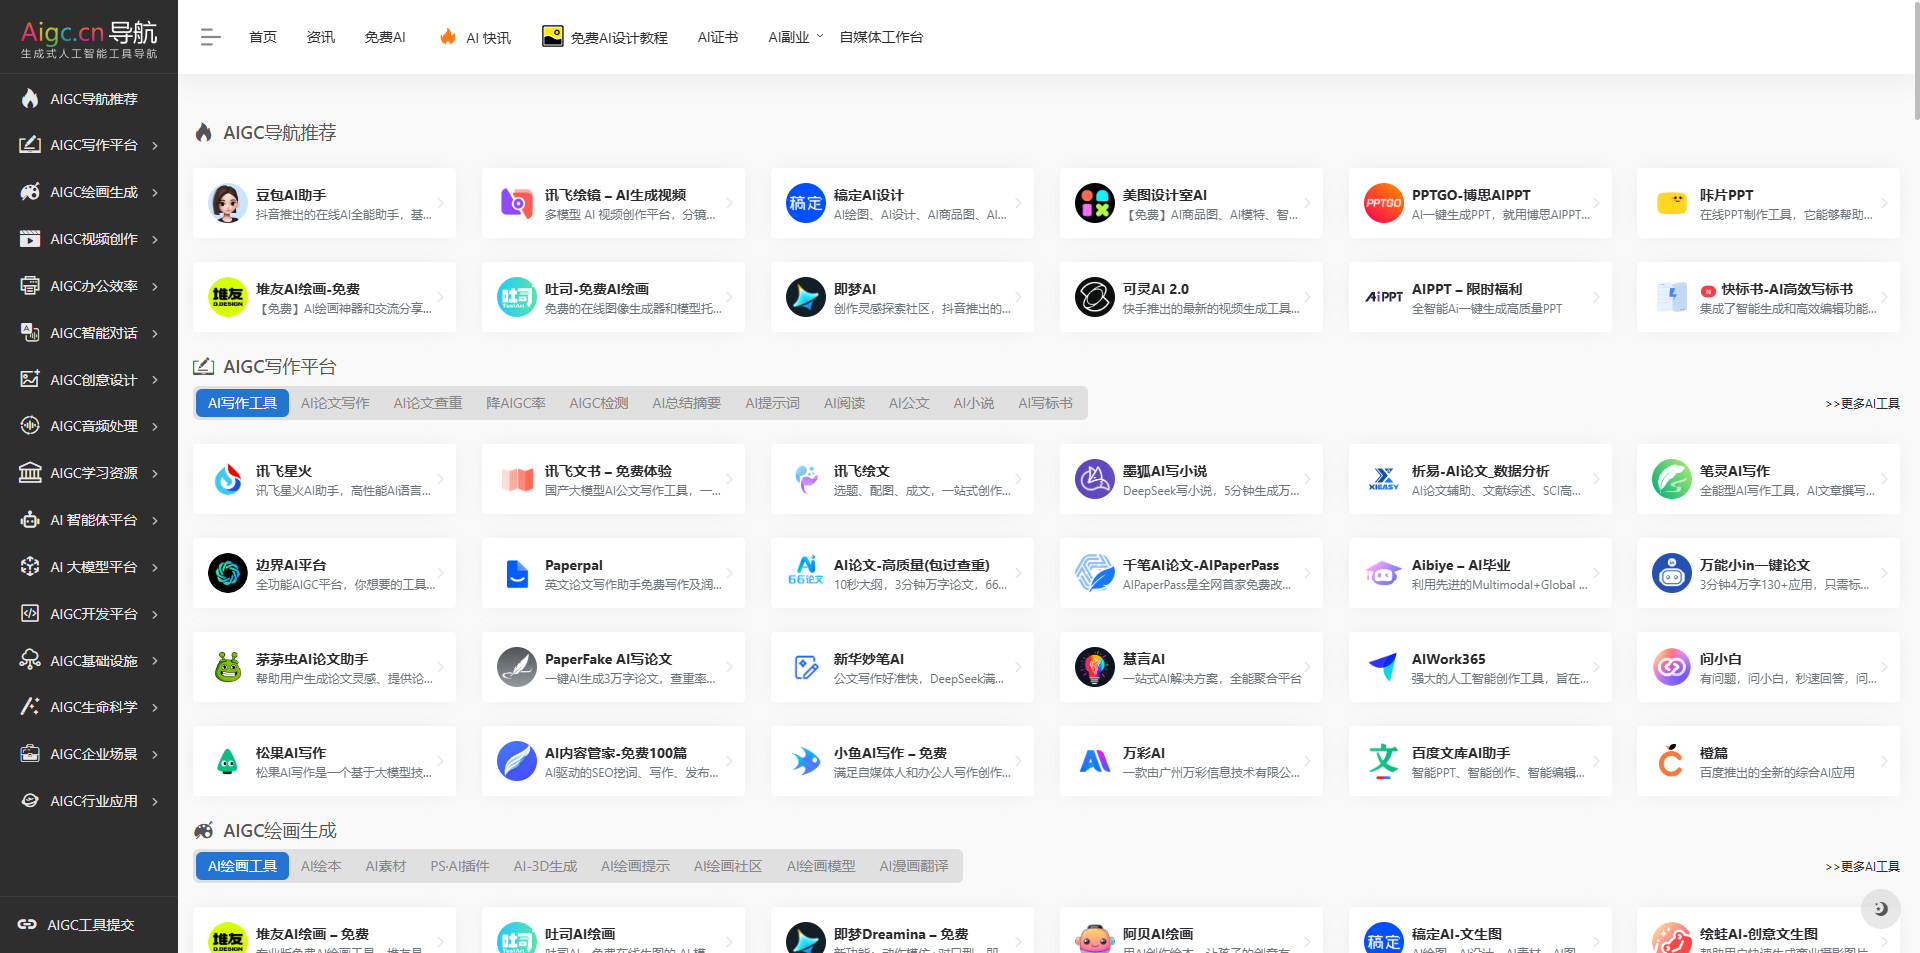Image resolution: width=1920 pixels, height=953 pixels.
Task: Expand AIGC音频处理 sidebar chevron
Action: [155, 426]
